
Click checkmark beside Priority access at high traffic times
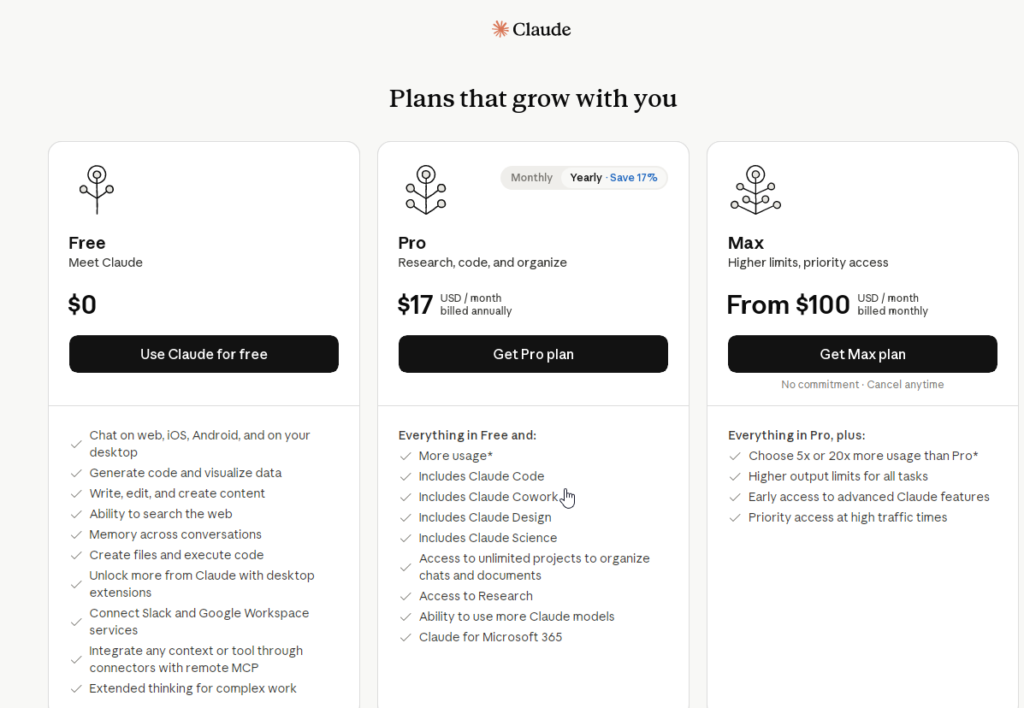click(x=735, y=518)
